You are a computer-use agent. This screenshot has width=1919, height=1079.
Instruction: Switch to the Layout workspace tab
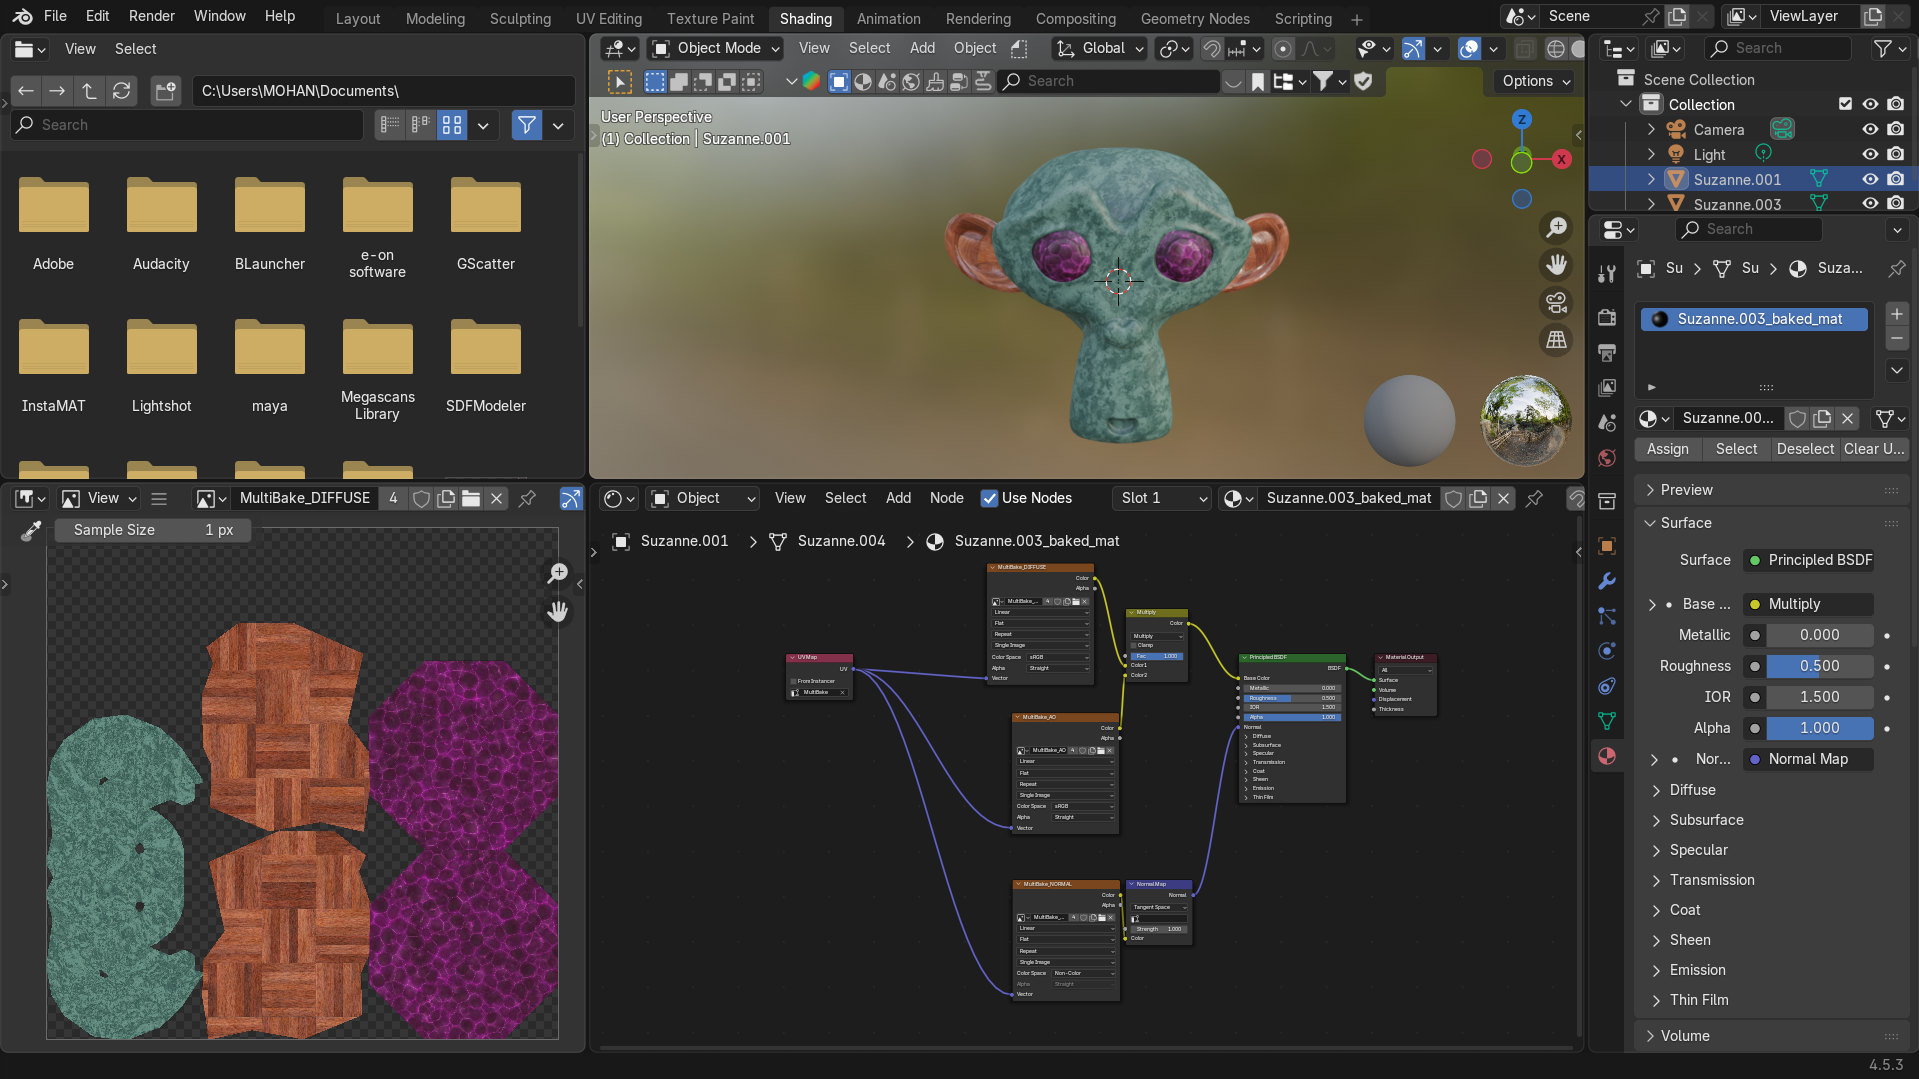click(358, 18)
